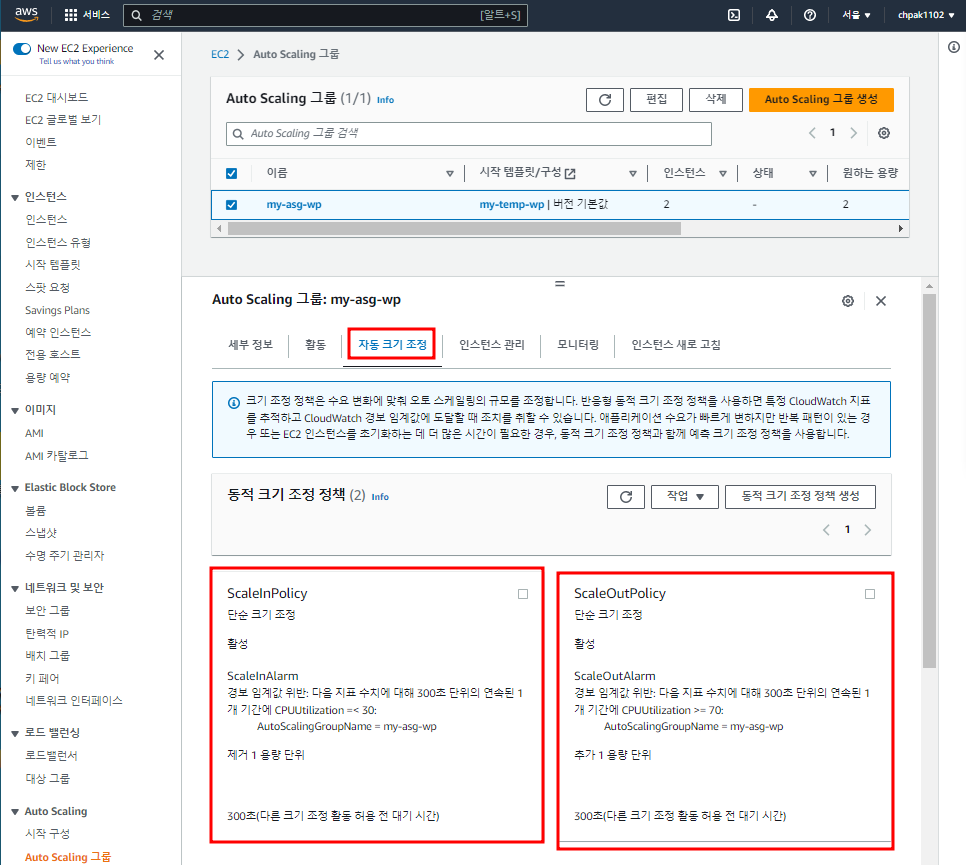Toggle the New EC2 Experience switch
Viewport: 966px width, 865px height.
(22, 49)
